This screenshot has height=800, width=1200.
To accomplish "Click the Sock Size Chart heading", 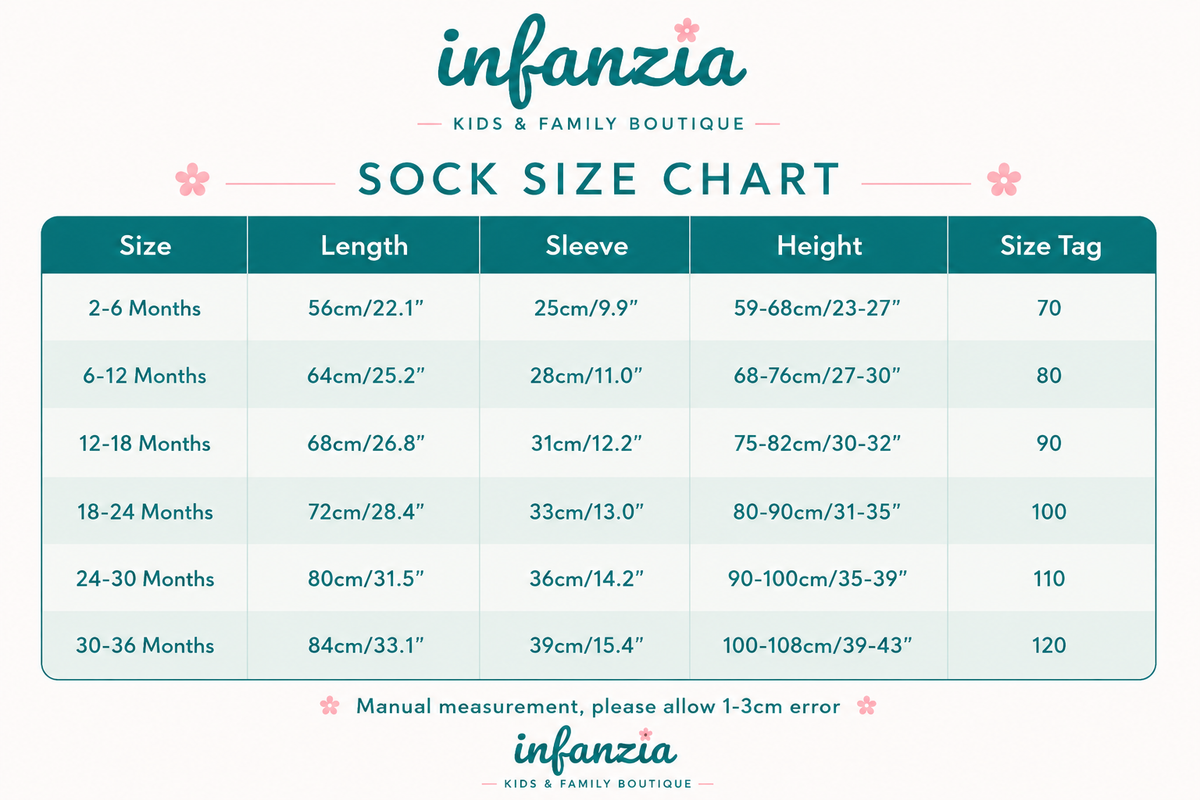I will pos(598,179).
